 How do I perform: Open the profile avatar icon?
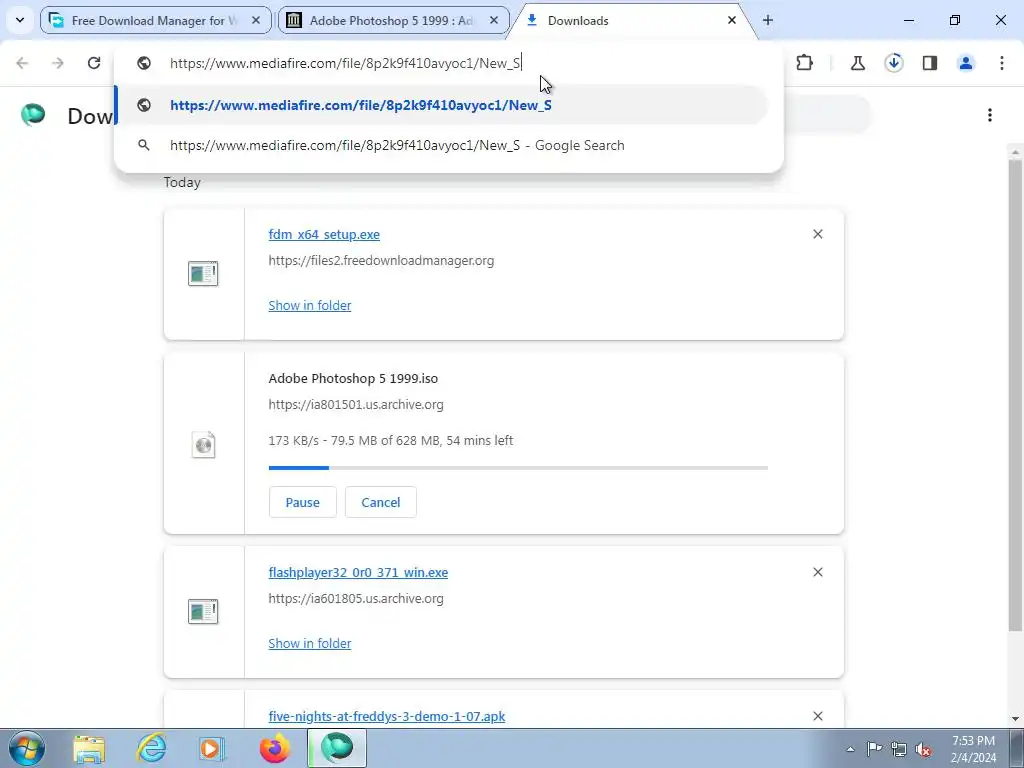[x=966, y=63]
